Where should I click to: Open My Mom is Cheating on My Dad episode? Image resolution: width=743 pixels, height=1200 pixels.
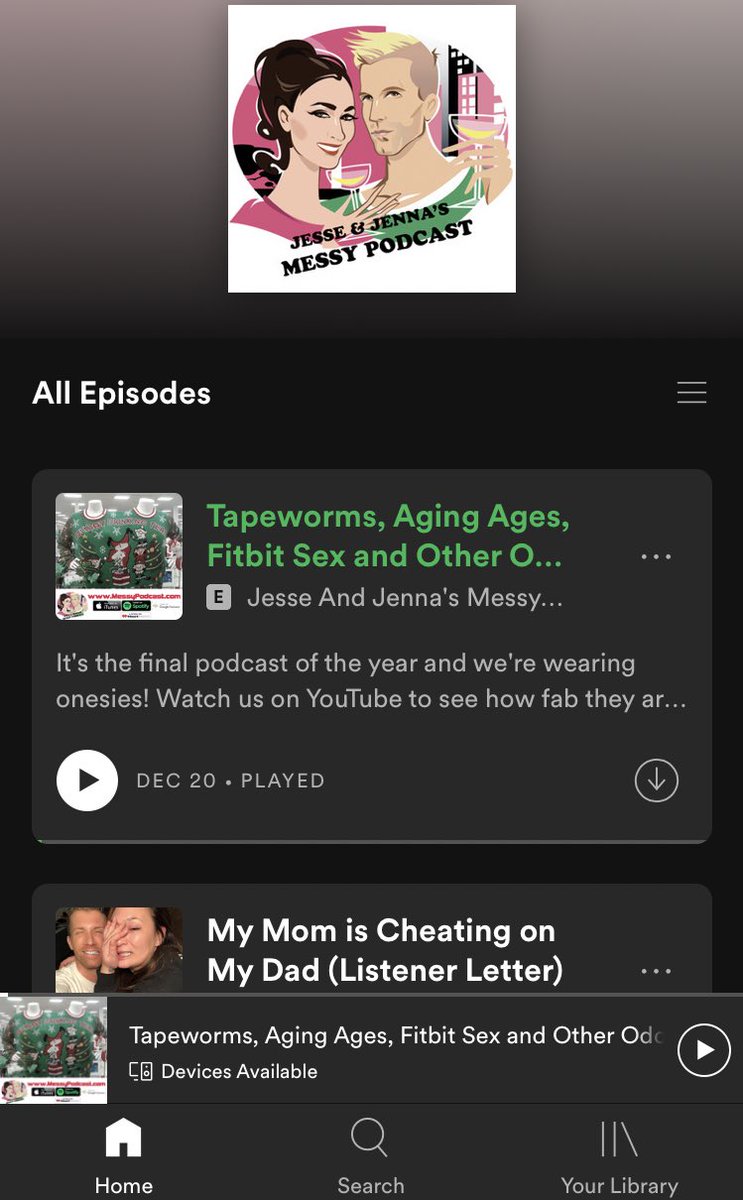point(385,950)
